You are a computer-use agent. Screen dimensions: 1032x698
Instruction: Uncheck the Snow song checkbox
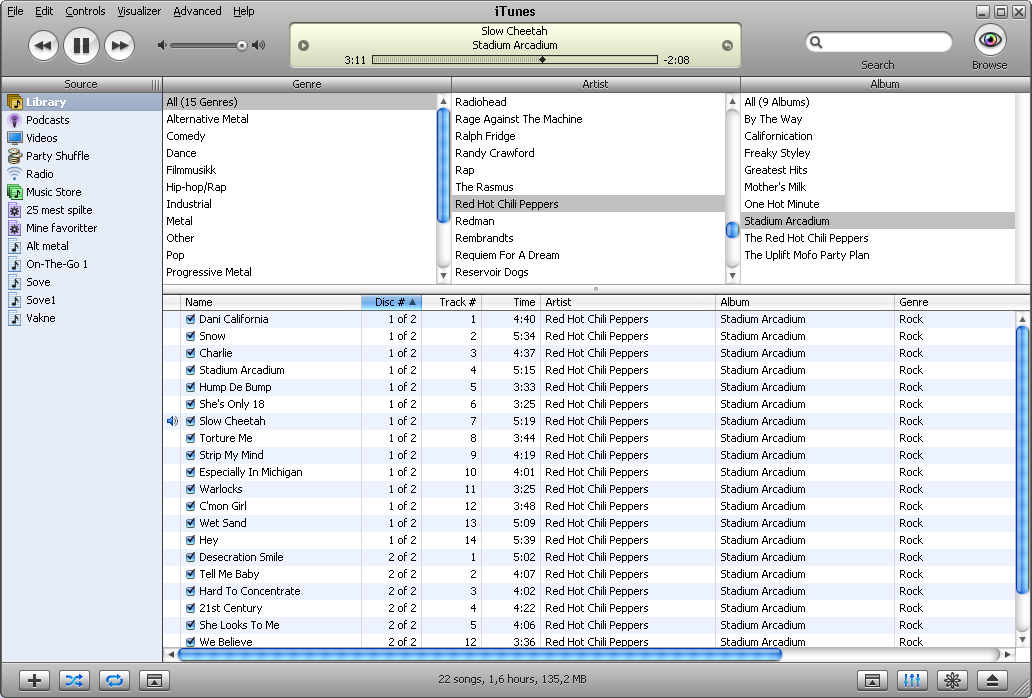tap(191, 336)
